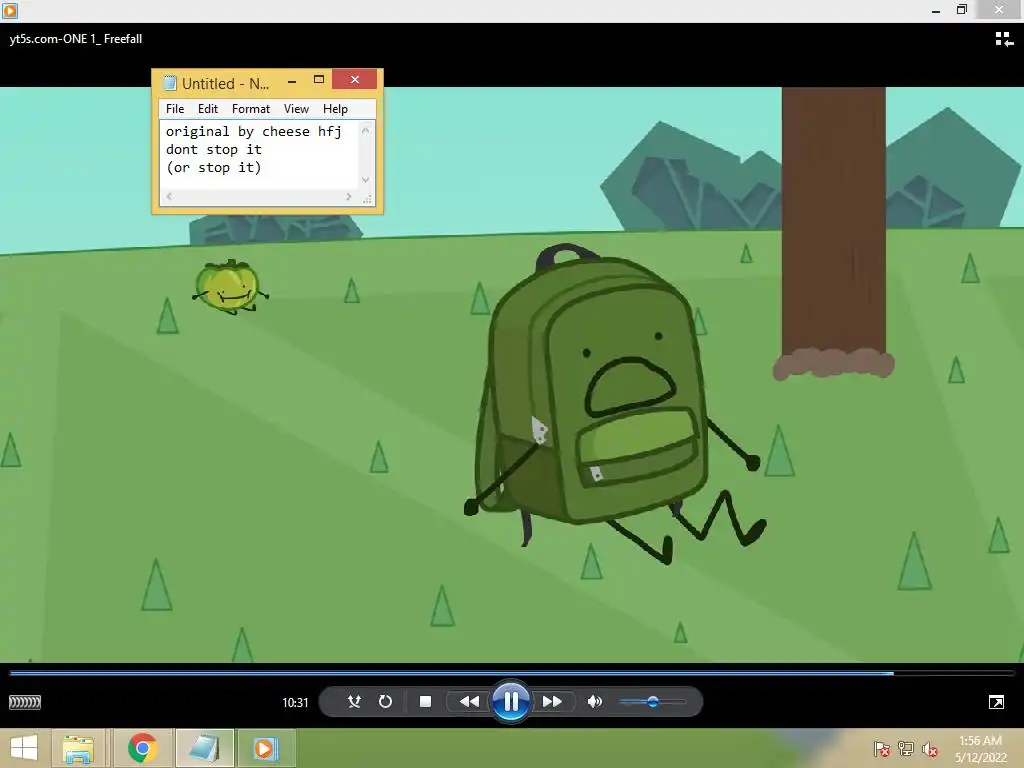This screenshot has width=1024, height=768.
Task: Open the clock showing 1:56 AM
Action: (981, 749)
